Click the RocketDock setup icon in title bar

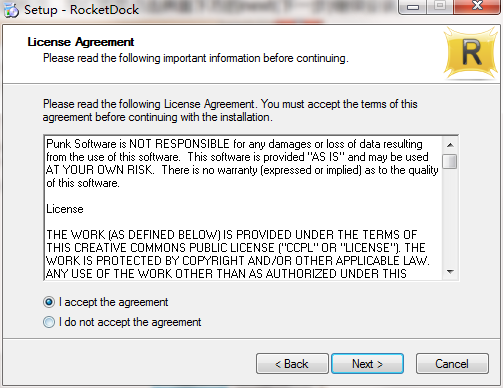coord(11,10)
